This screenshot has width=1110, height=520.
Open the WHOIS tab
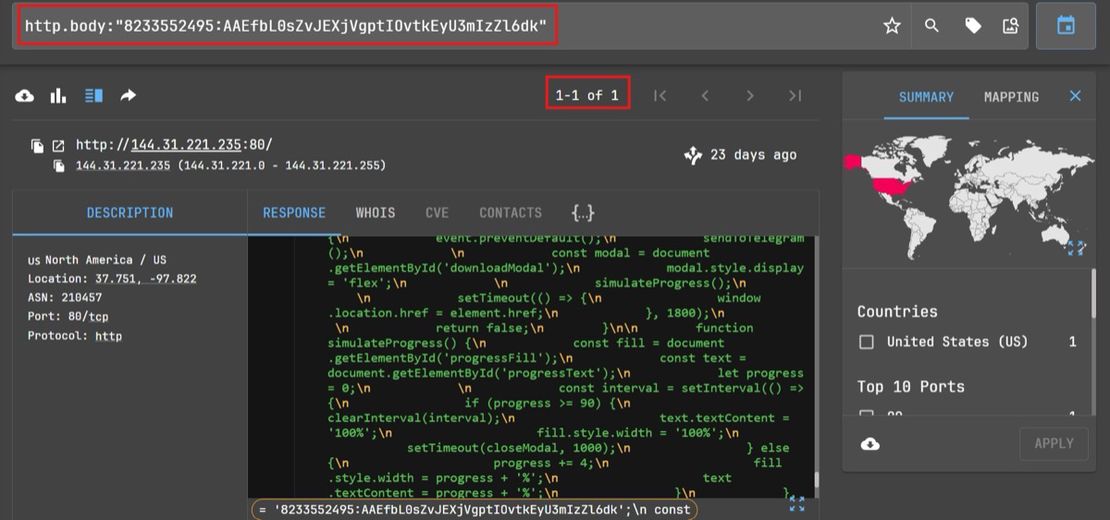coord(375,212)
